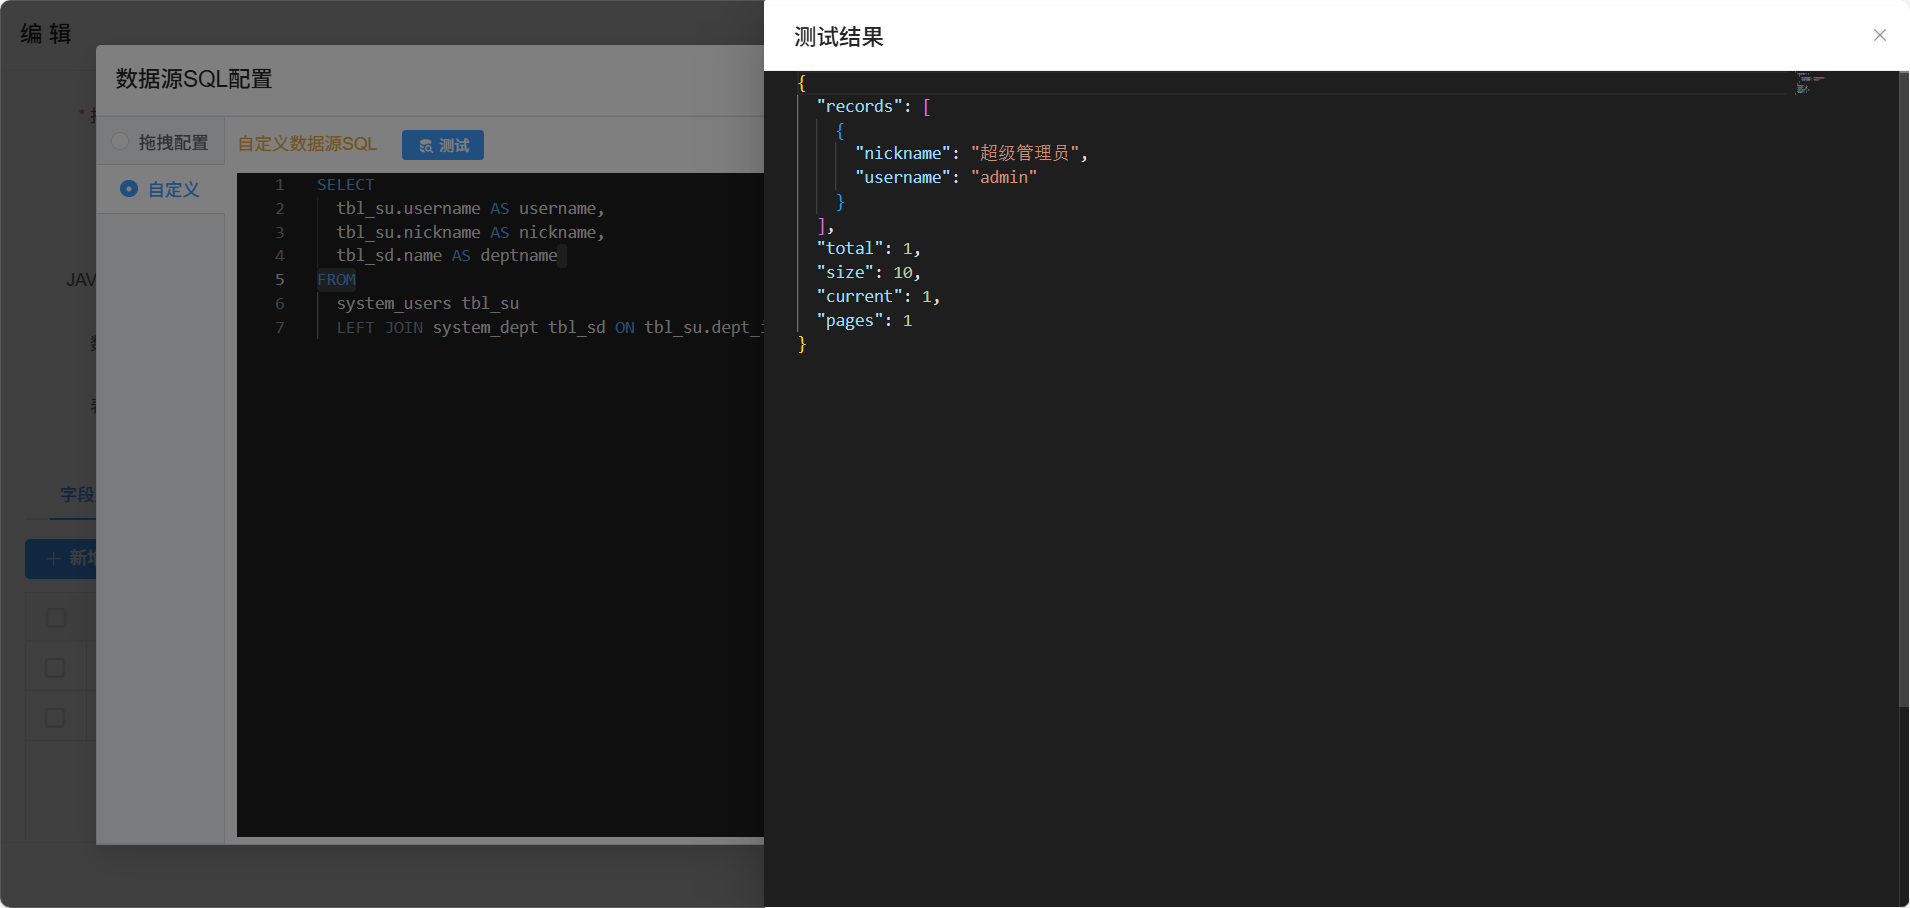The width and height of the screenshot is (1910, 908).
Task: Click the 自定义数据源SQL label
Action: pyautogui.click(x=307, y=144)
